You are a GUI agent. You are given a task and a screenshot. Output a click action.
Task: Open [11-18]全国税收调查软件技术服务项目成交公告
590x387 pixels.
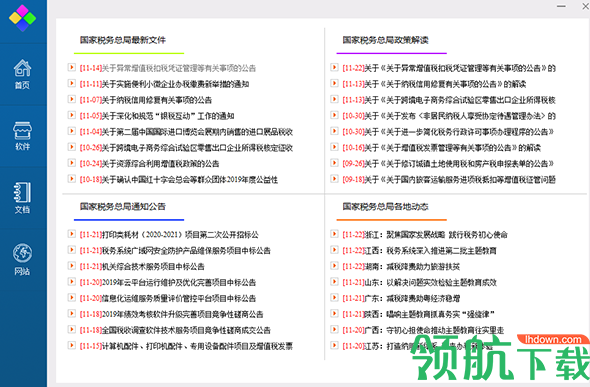(175, 330)
